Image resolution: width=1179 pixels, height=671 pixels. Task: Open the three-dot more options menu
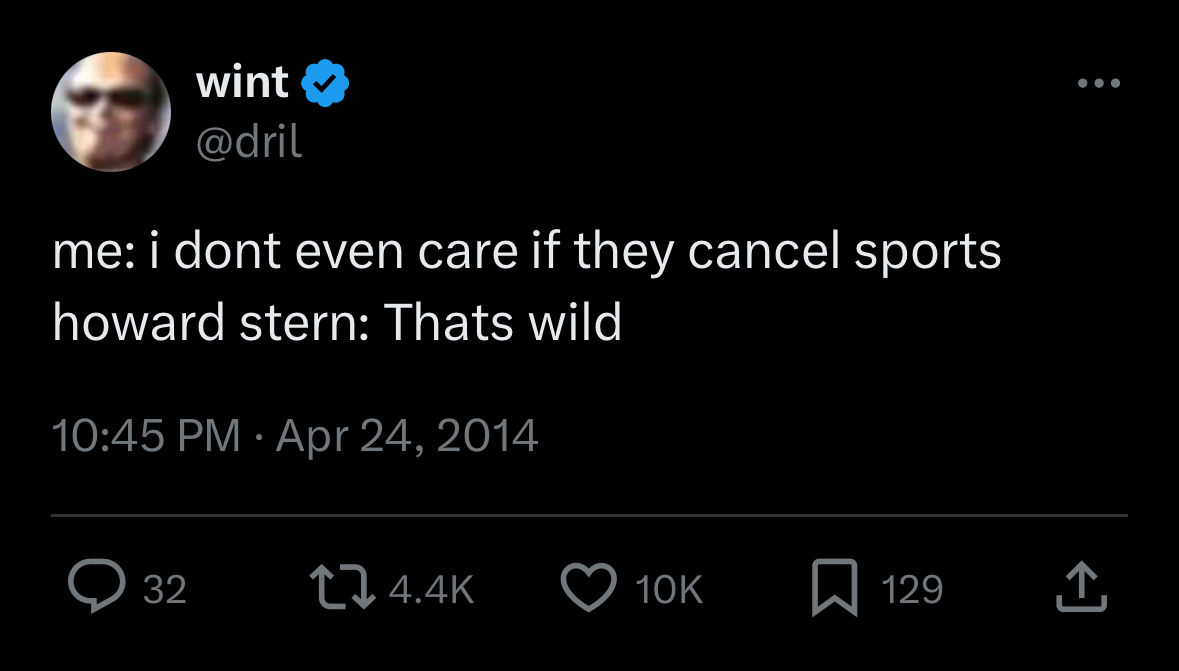click(1099, 83)
